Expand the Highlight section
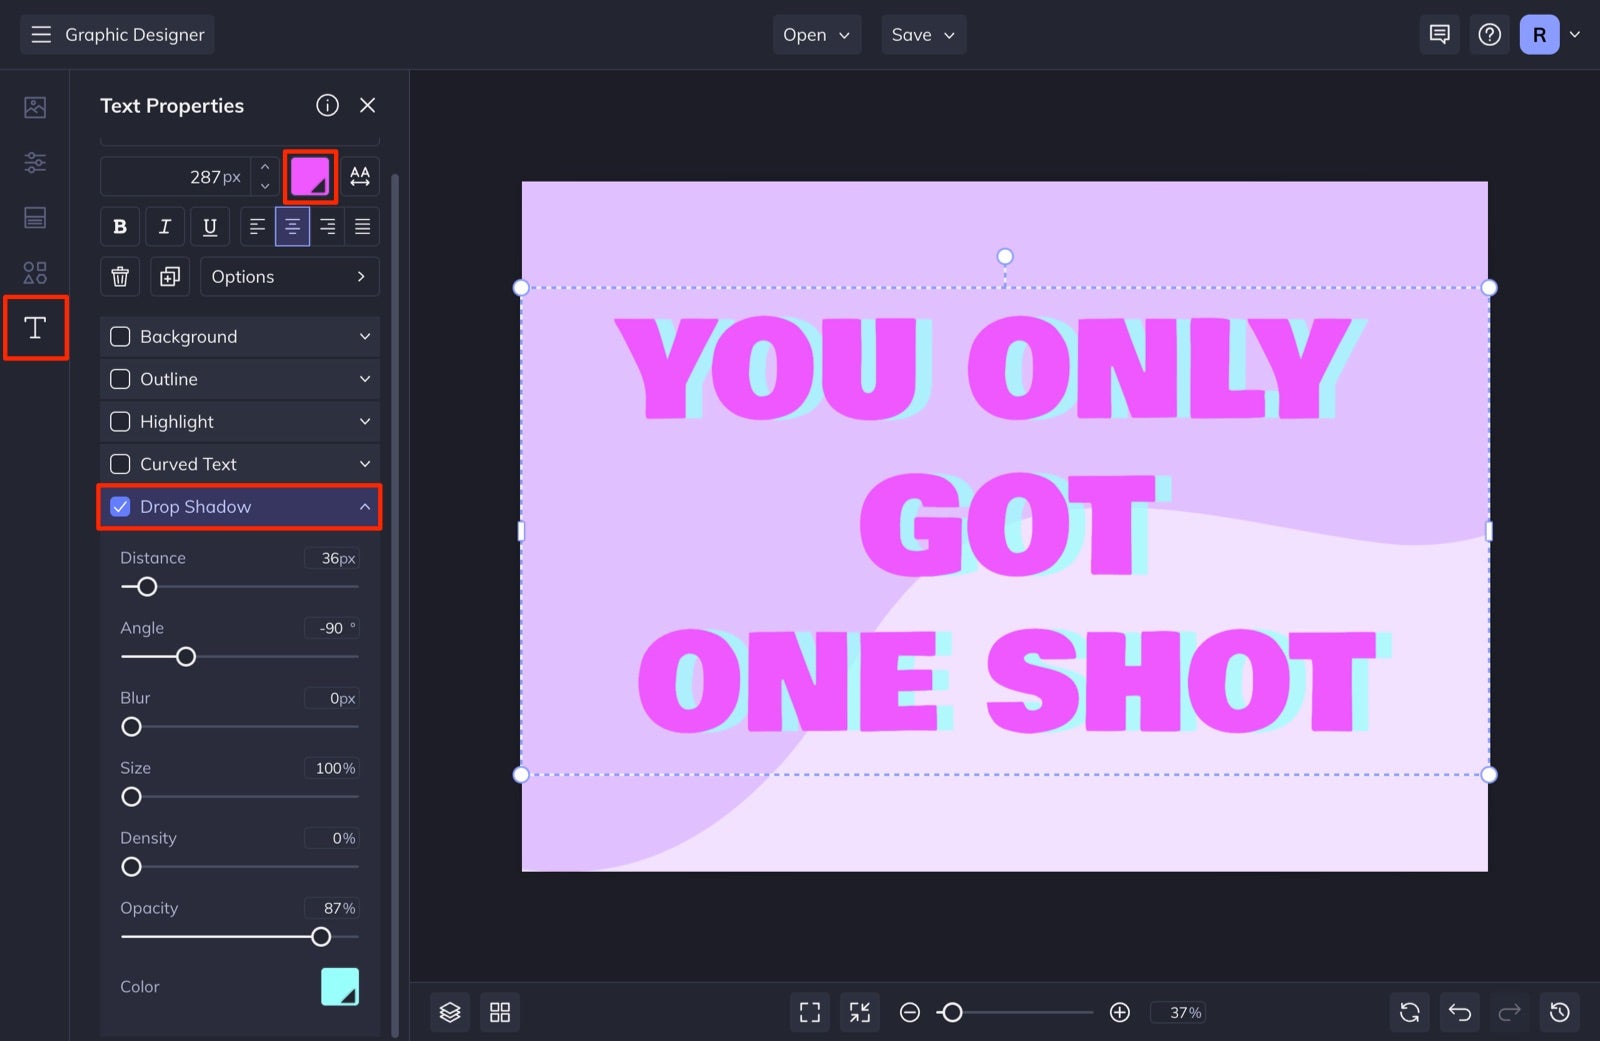Viewport: 1600px width, 1041px height. (x=365, y=421)
